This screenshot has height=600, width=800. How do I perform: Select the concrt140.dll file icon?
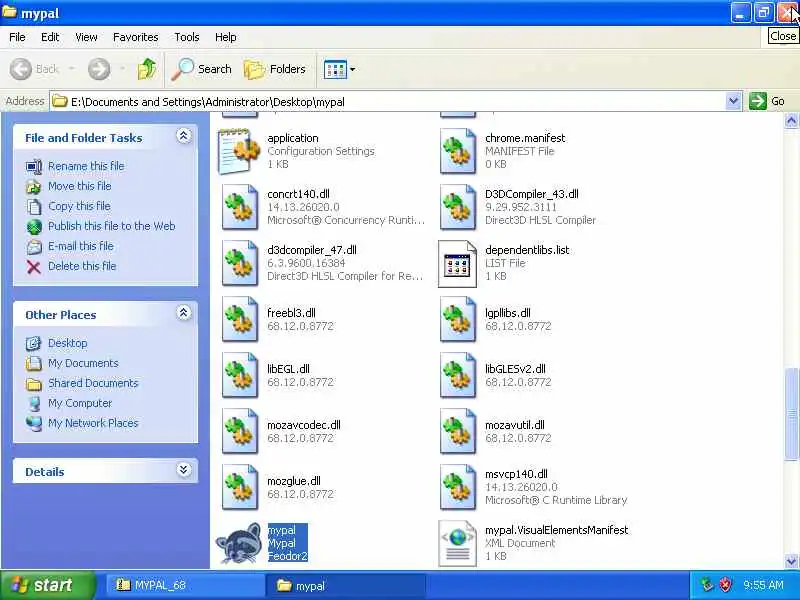[239, 207]
